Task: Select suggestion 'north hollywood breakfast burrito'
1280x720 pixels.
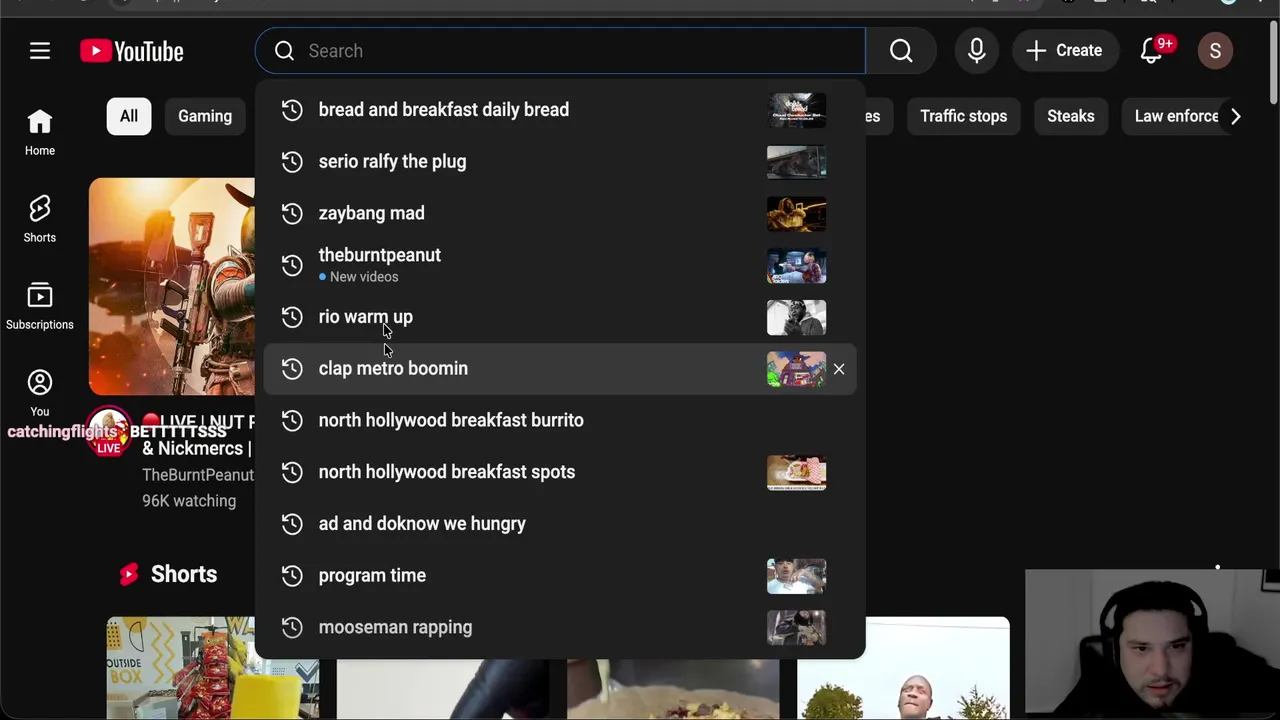Action: click(560, 420)
